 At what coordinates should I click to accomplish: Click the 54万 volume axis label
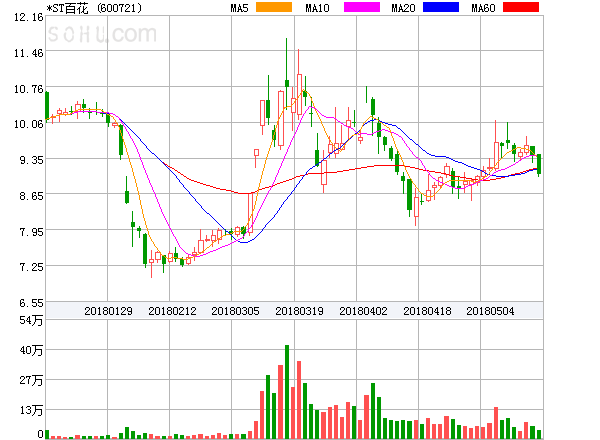[31, 320]
